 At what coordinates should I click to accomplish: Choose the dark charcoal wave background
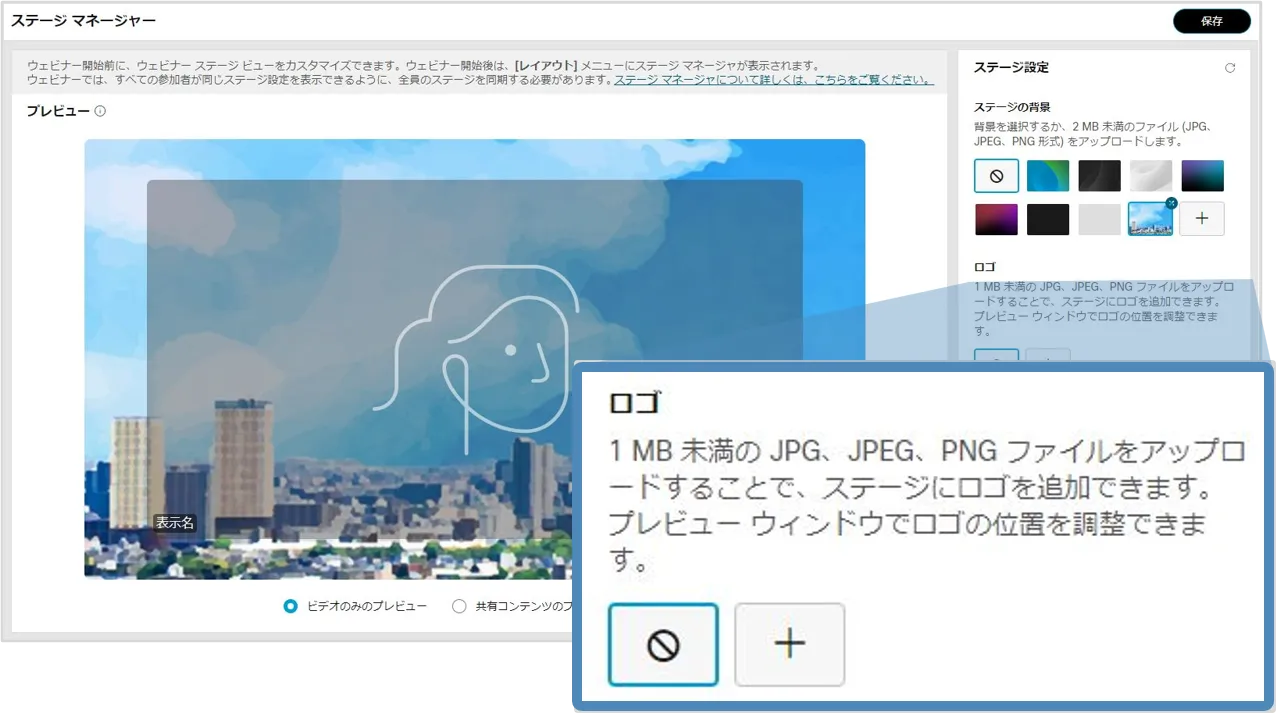(1099, 176)
